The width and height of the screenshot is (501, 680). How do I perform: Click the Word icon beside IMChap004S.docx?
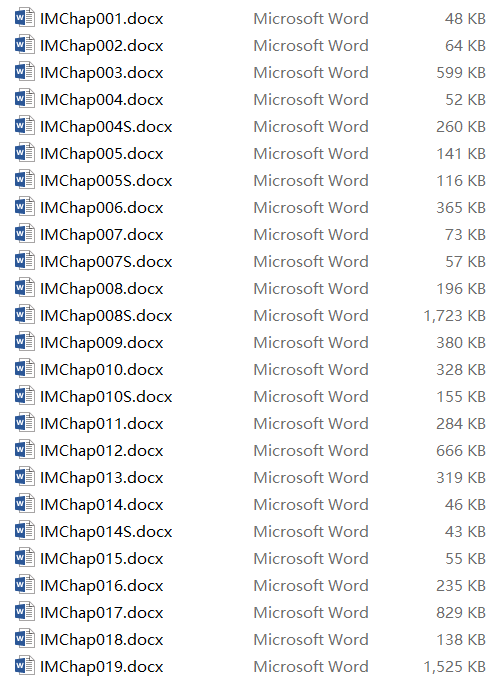click(x=24, y=126)
